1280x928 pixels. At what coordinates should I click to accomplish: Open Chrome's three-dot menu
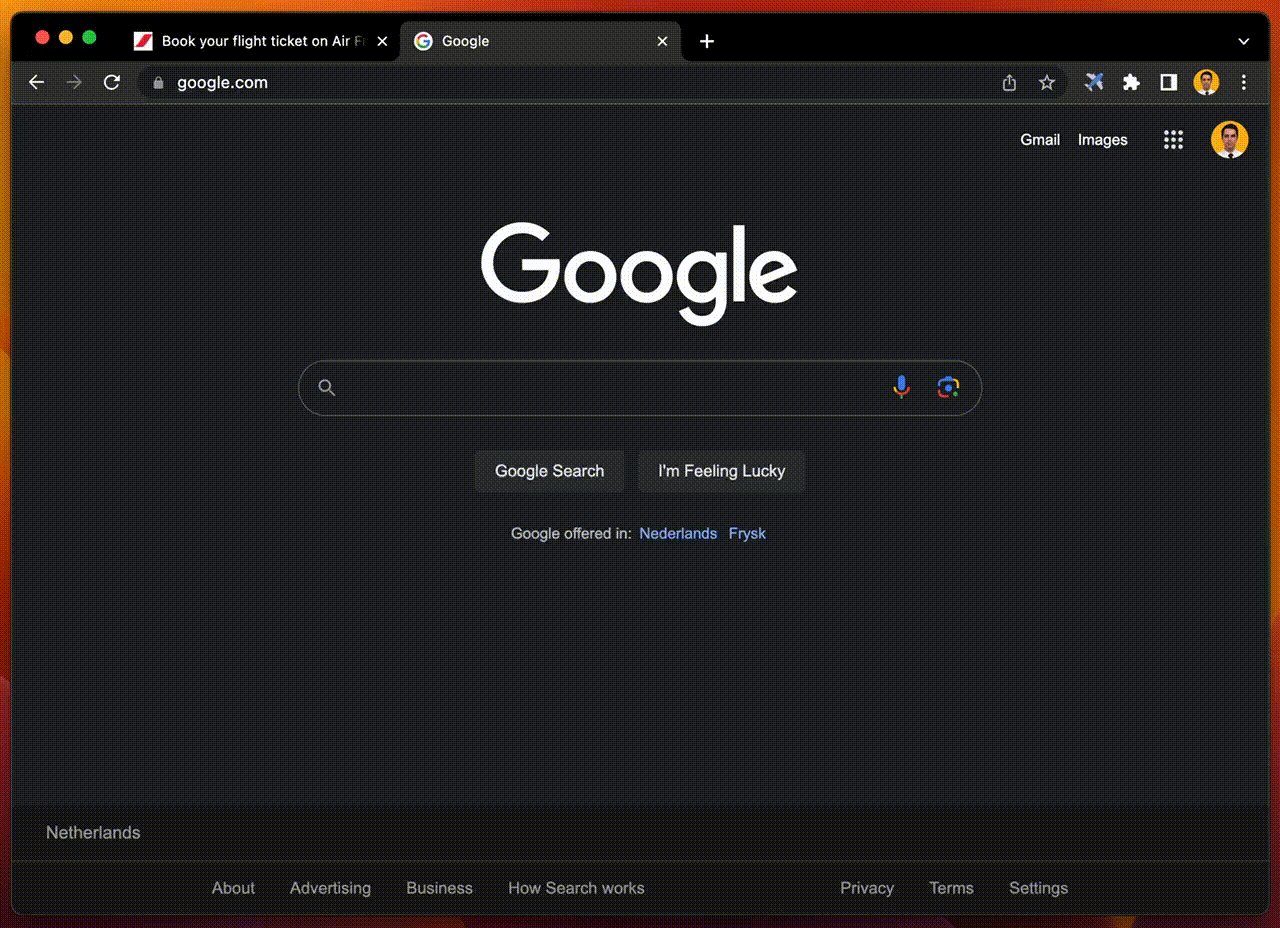coord(1244,83)
